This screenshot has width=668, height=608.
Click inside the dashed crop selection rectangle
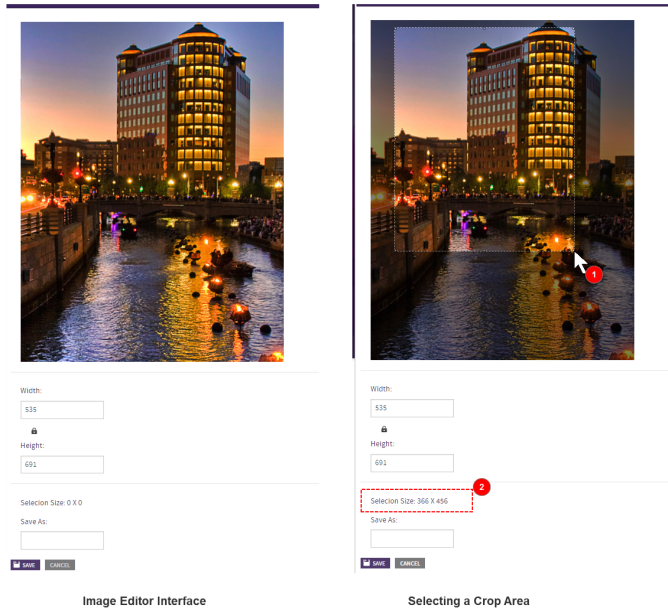click(484, 140)
